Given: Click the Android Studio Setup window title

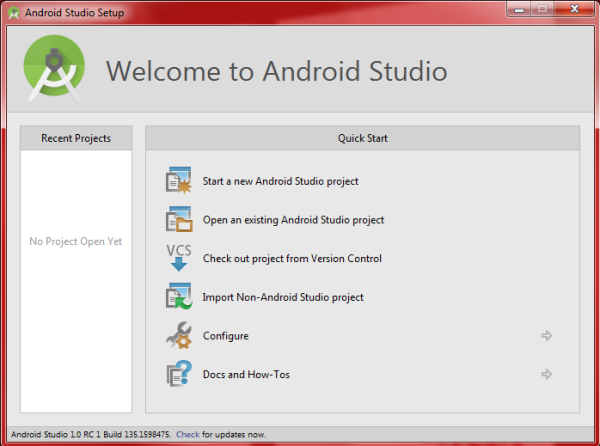Looking at the screenshot, I should pyautogui.click(x=75, y=13).
